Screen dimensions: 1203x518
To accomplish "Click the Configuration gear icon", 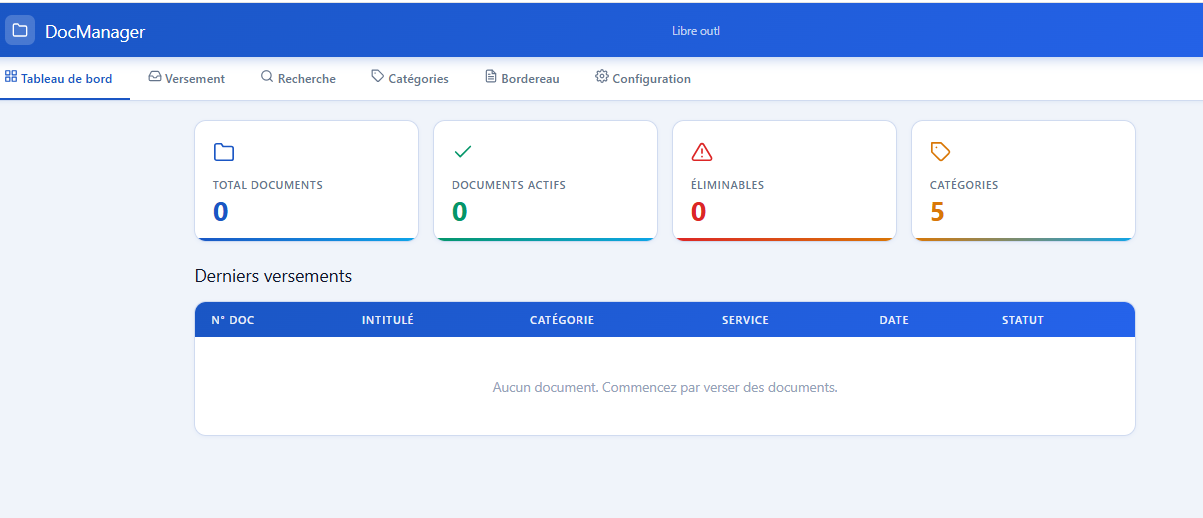I will click(x=602, y=77).
